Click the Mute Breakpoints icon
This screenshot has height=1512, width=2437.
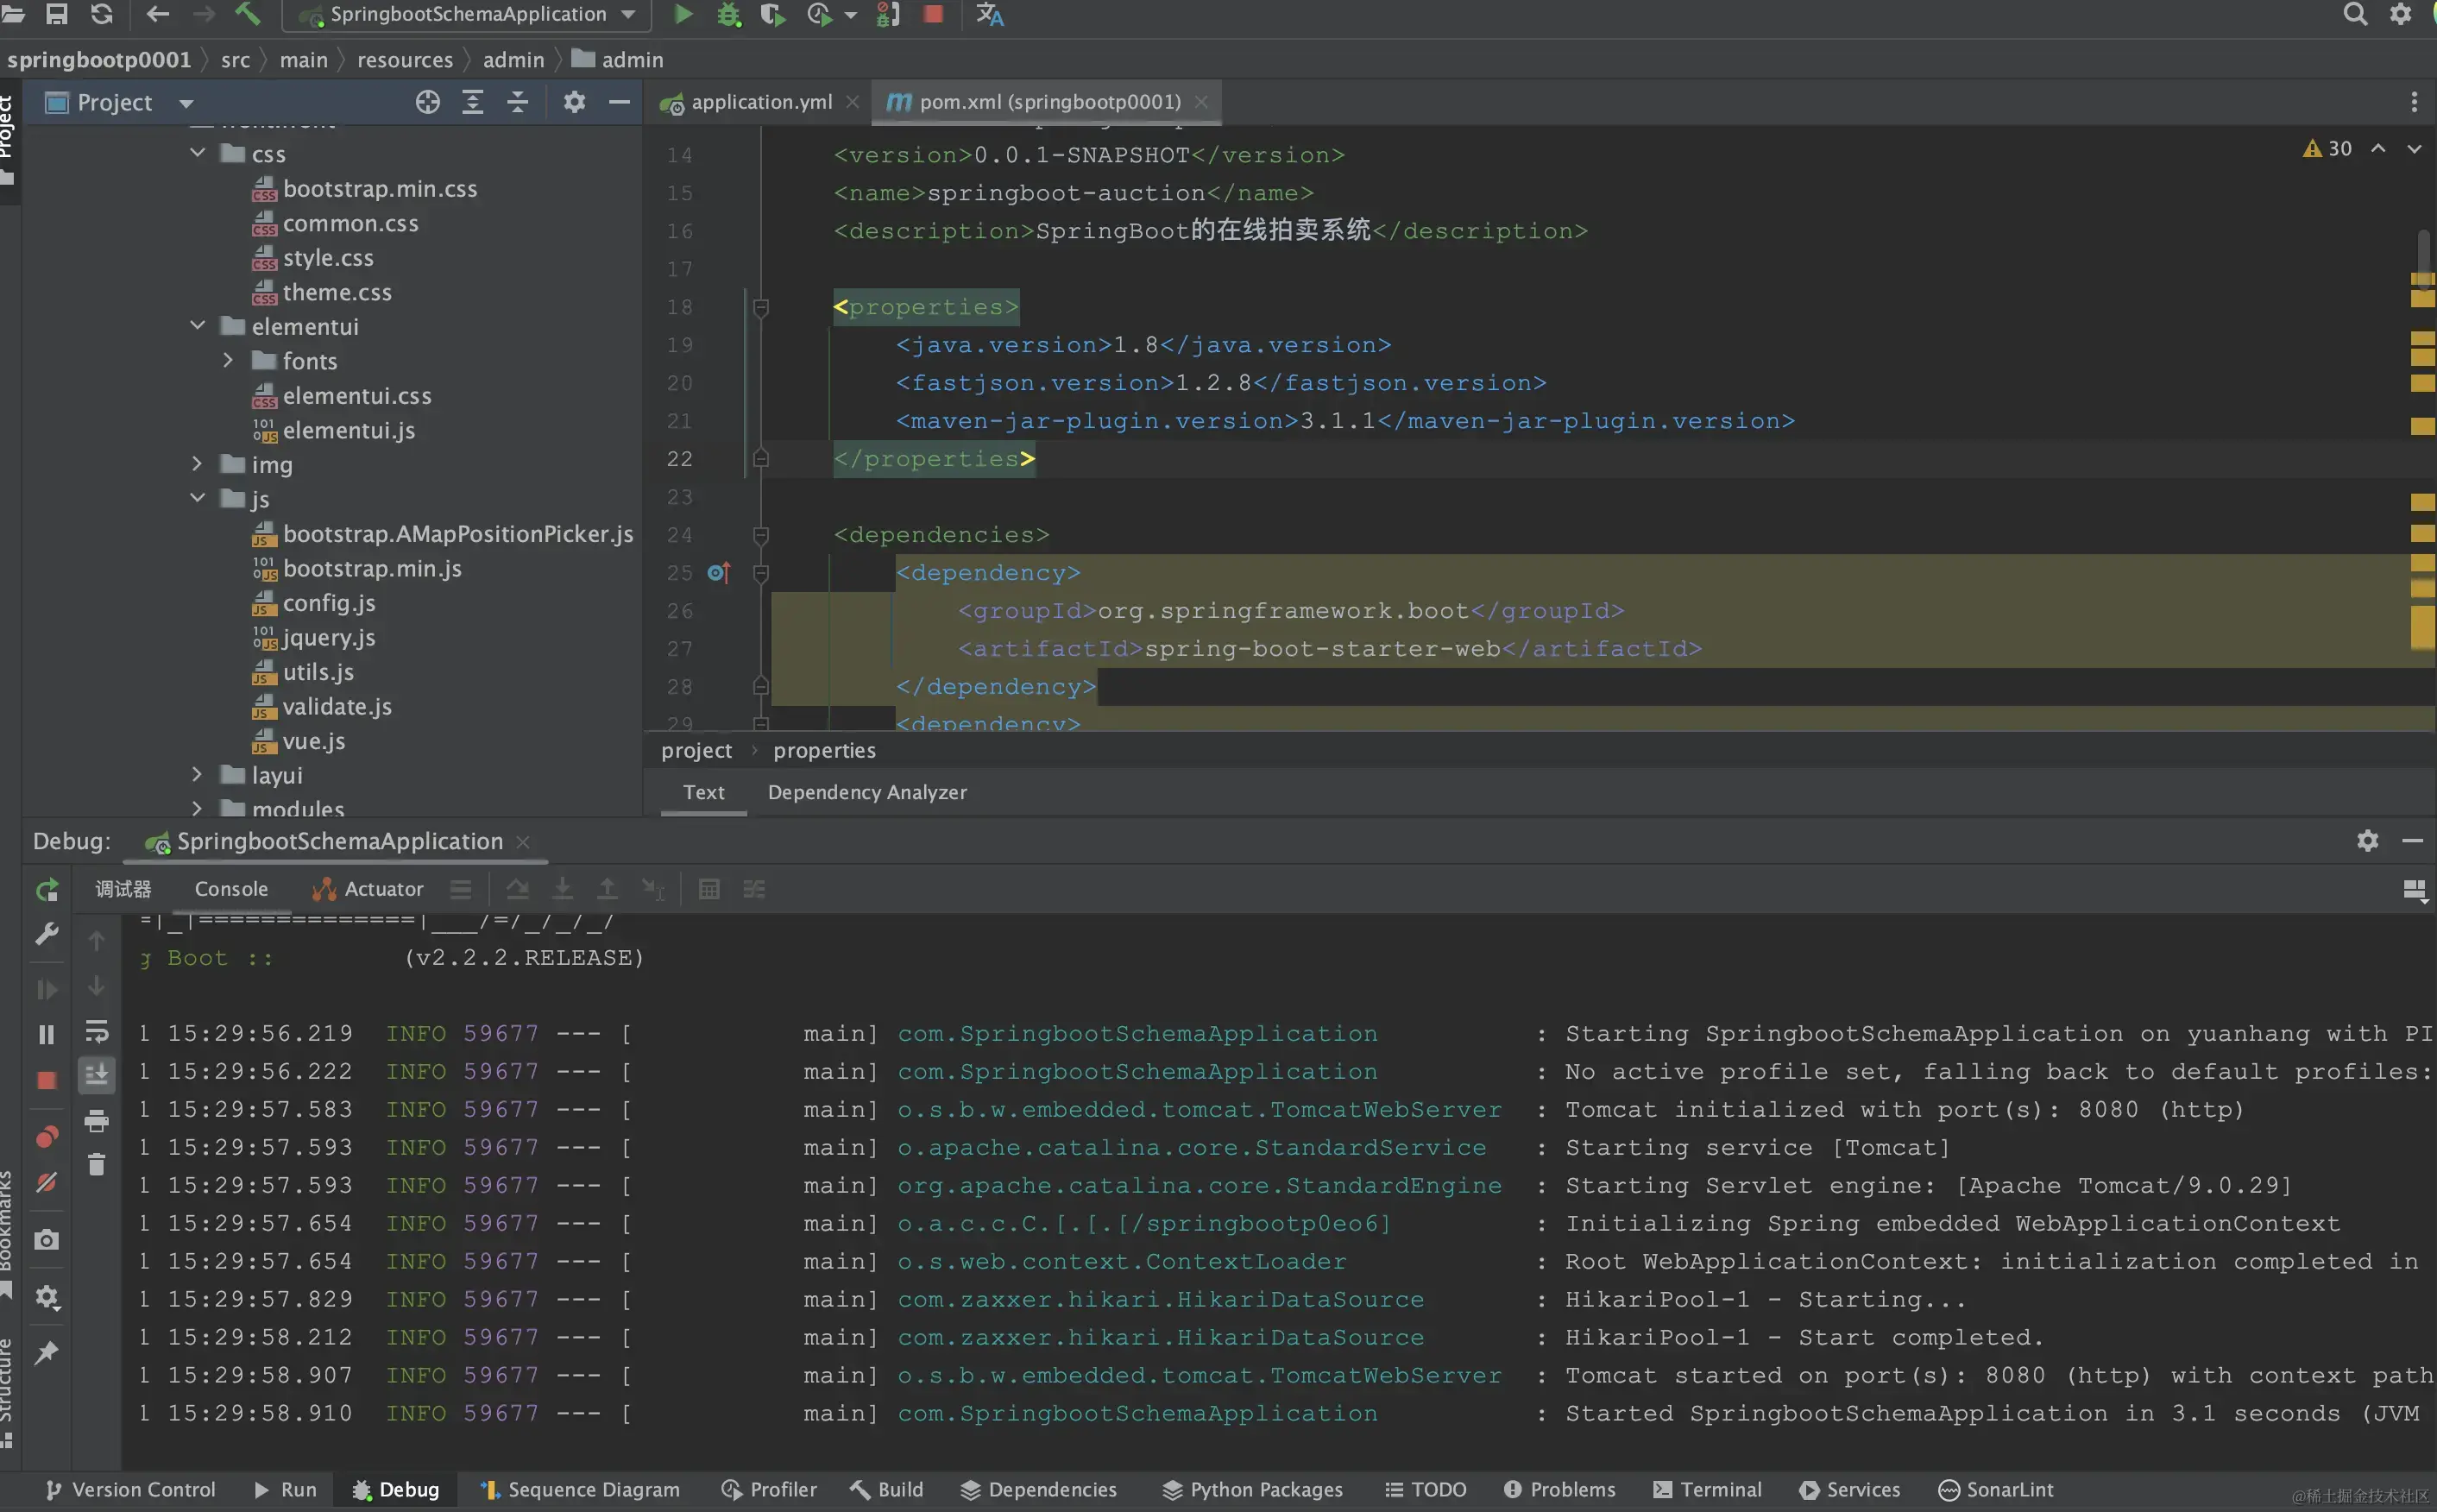[x=47, y=1183]
